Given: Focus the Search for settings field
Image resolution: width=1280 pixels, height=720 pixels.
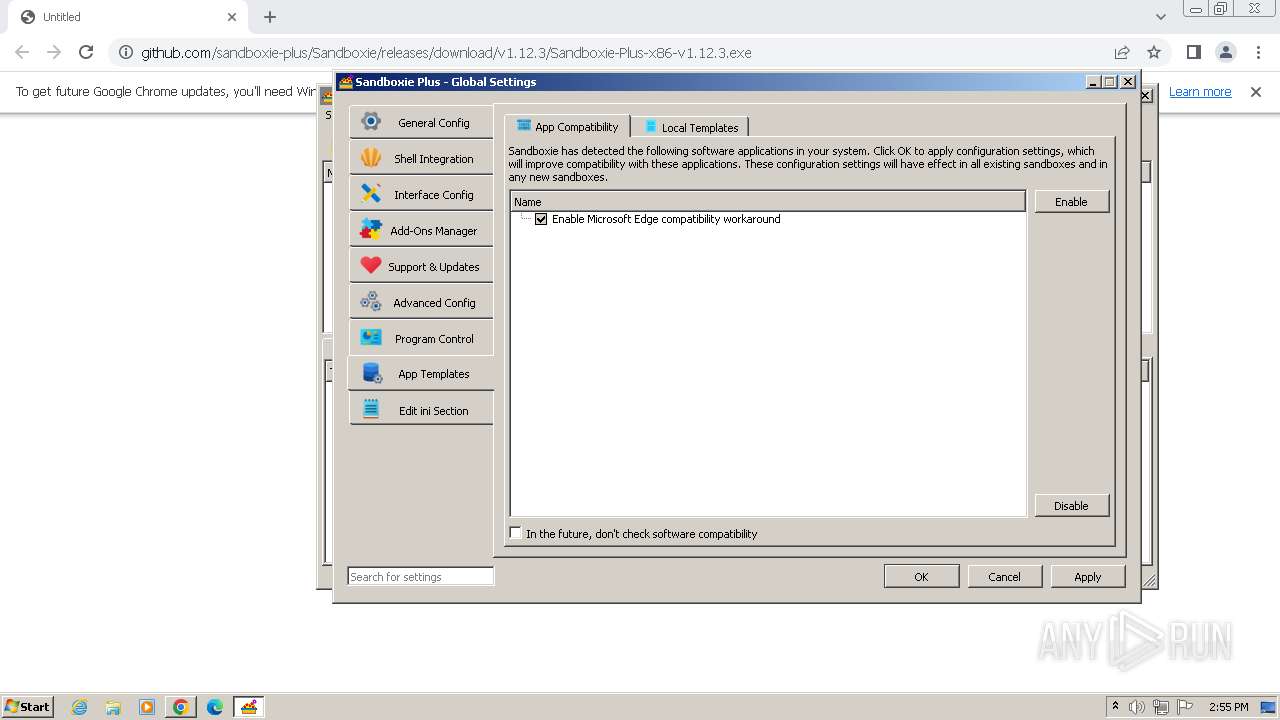Looking at the screenshot, I should point(420,576).
